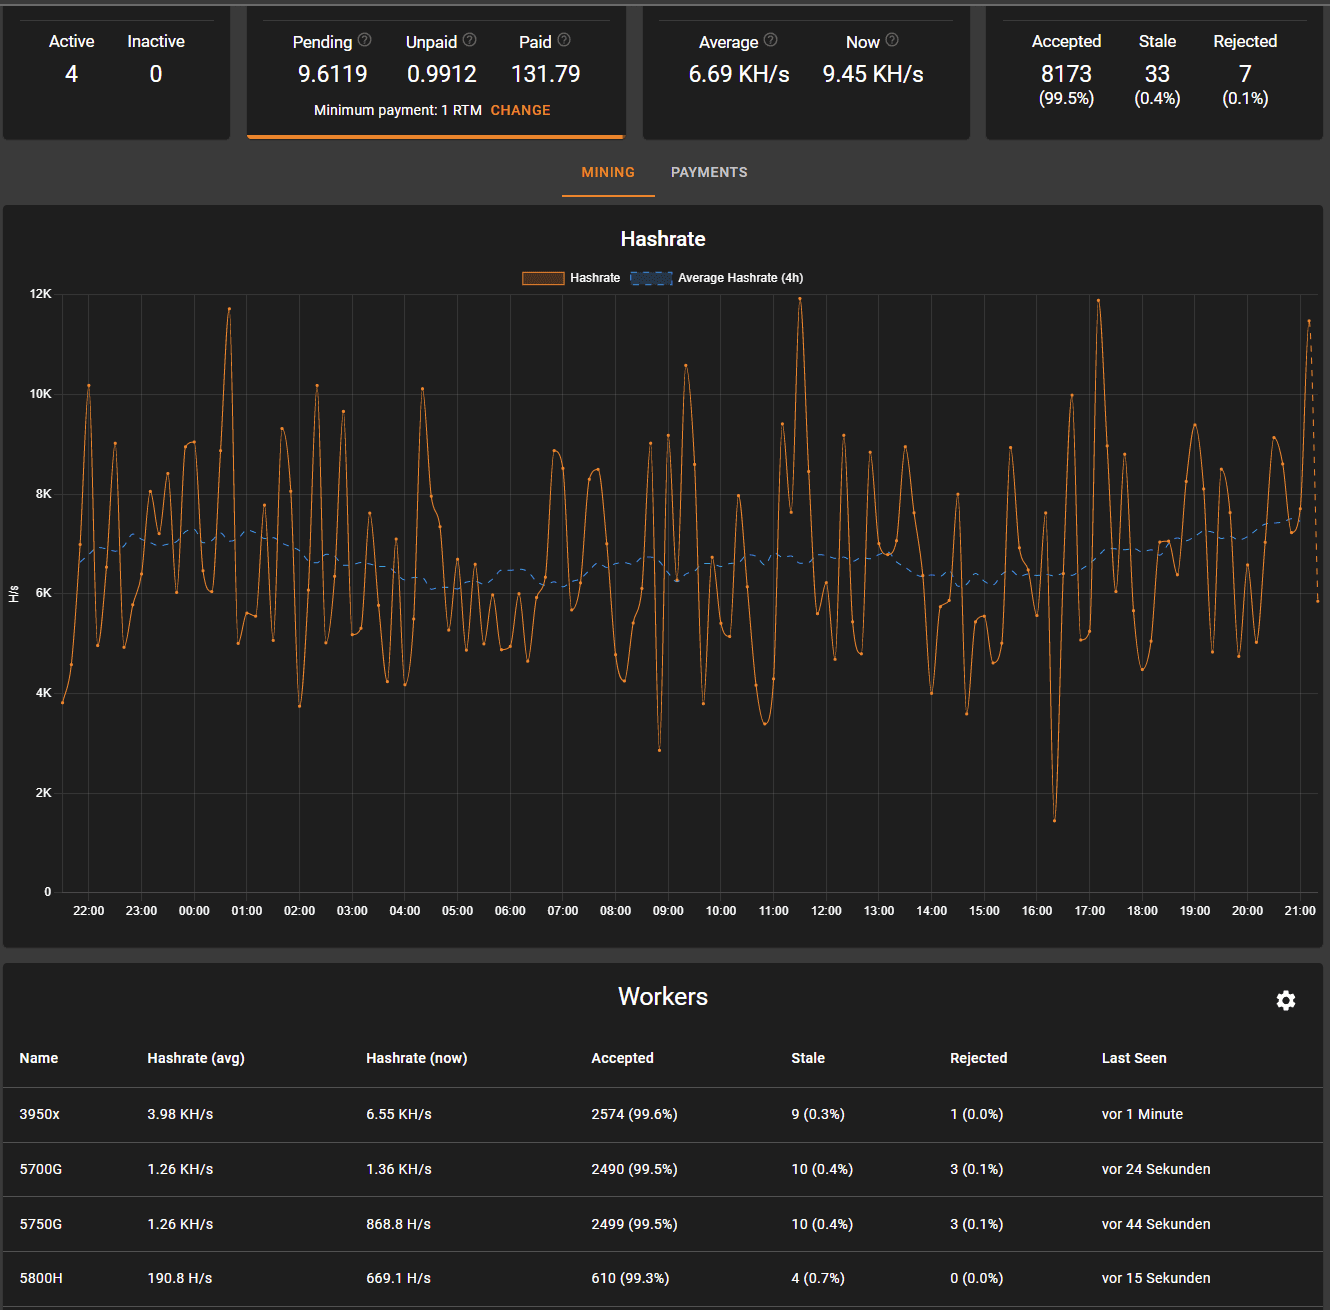Switch to the MINING tab
Viewport: 1330px width, 1310px height.
pos(608,172)
